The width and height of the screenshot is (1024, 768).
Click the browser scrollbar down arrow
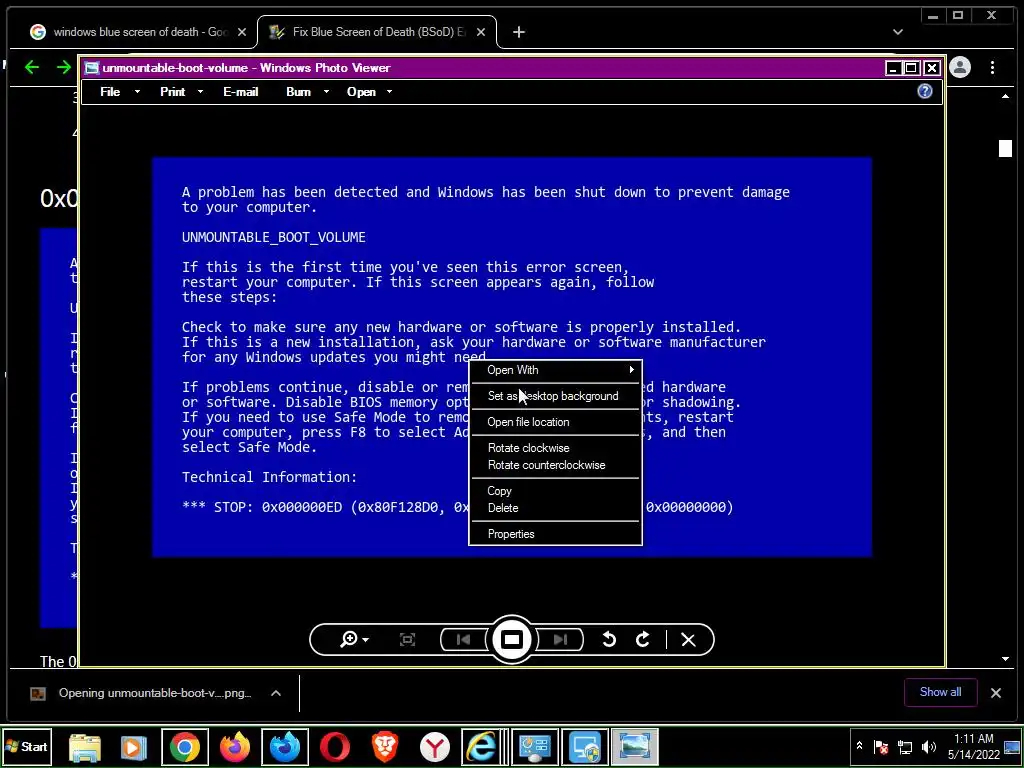[1005, 660]
